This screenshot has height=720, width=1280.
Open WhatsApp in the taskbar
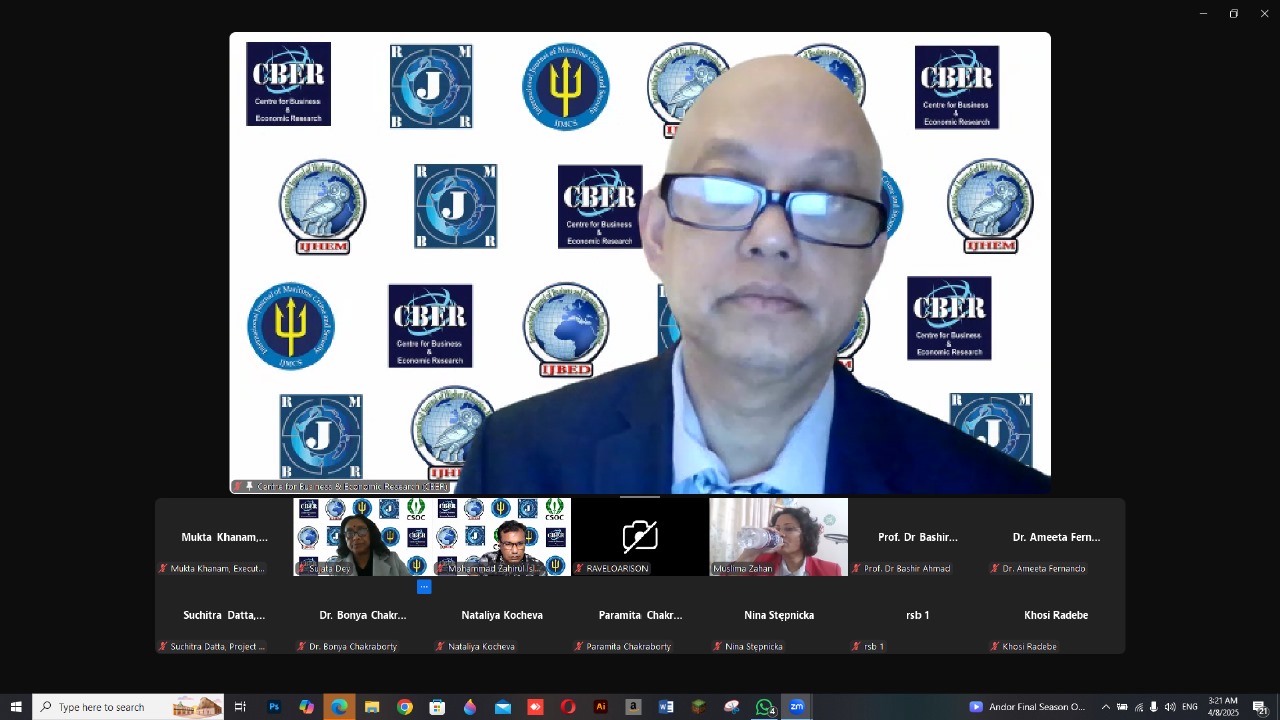[x=764, y=707]
